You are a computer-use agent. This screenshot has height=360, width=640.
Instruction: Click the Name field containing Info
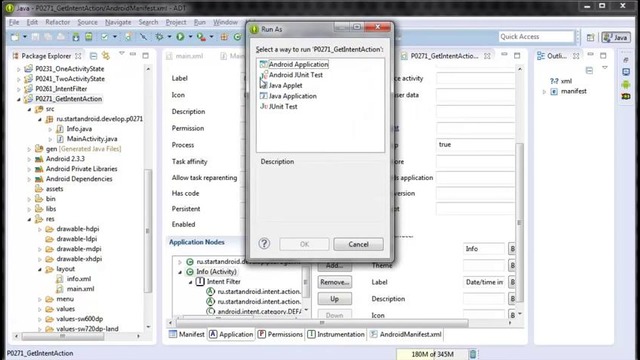(484, 249)
